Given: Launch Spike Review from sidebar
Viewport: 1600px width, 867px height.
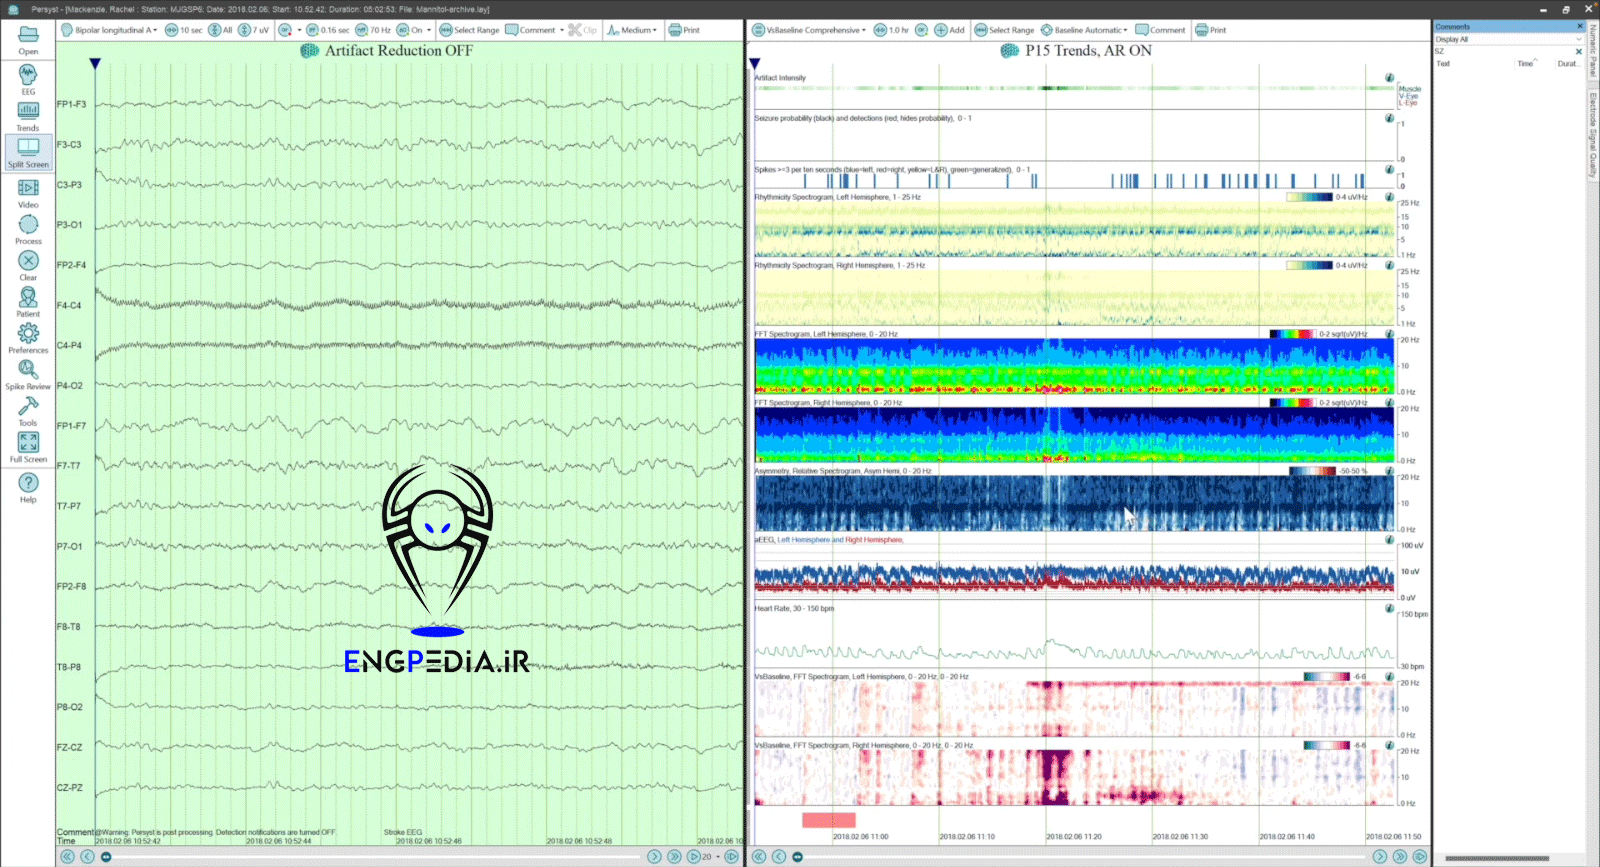Looking at the screenshot, I should point(28,374).
